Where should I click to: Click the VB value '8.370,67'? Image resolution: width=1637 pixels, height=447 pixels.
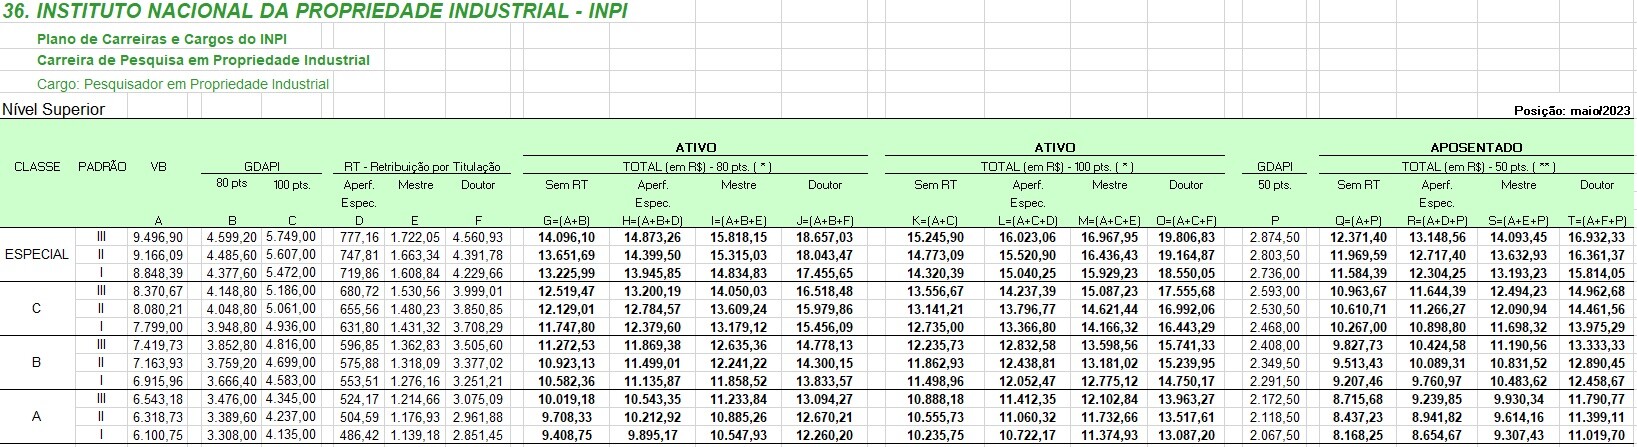(158, 292)
